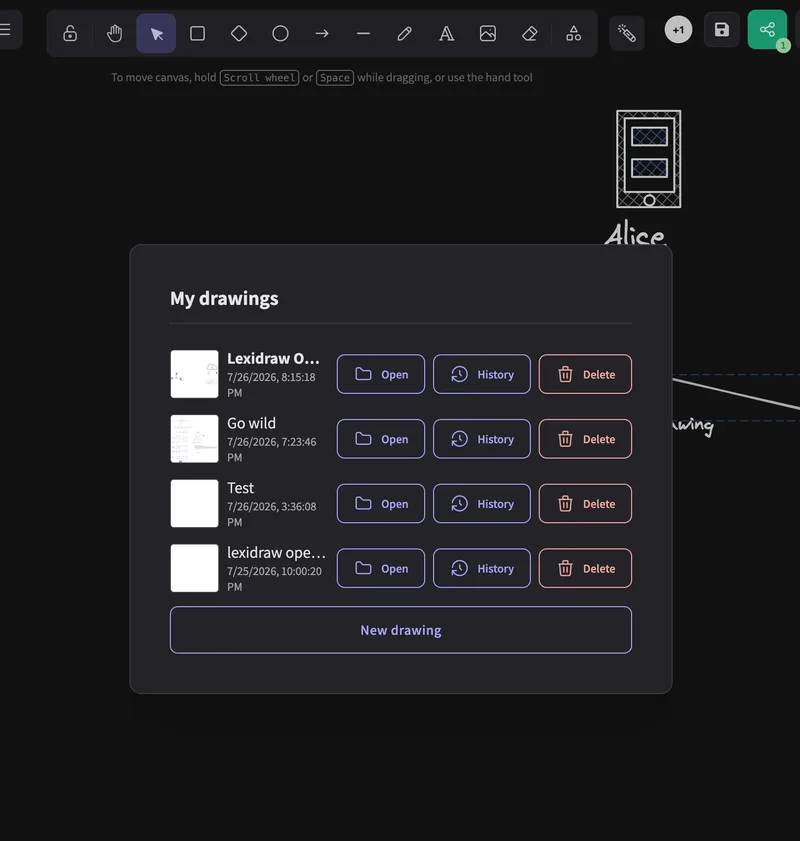
Task: Select the Line tool
Action: coord(363,34)
